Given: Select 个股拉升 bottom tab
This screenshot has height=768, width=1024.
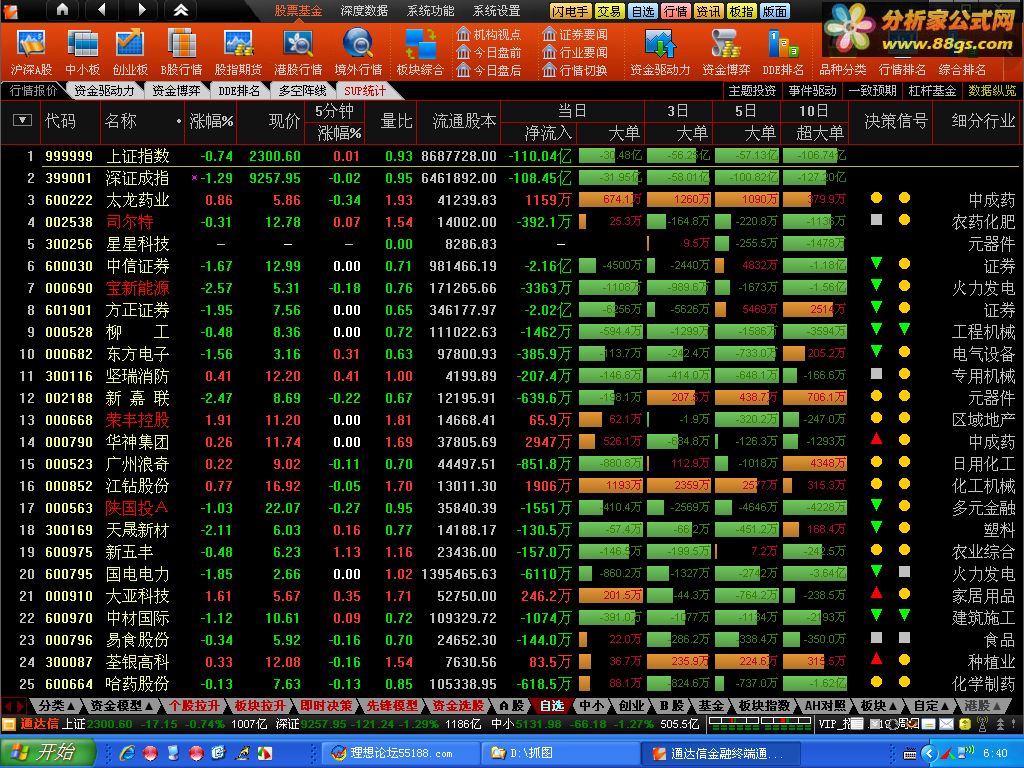Looking at the screenshot, I should click(x=194, y=706).
